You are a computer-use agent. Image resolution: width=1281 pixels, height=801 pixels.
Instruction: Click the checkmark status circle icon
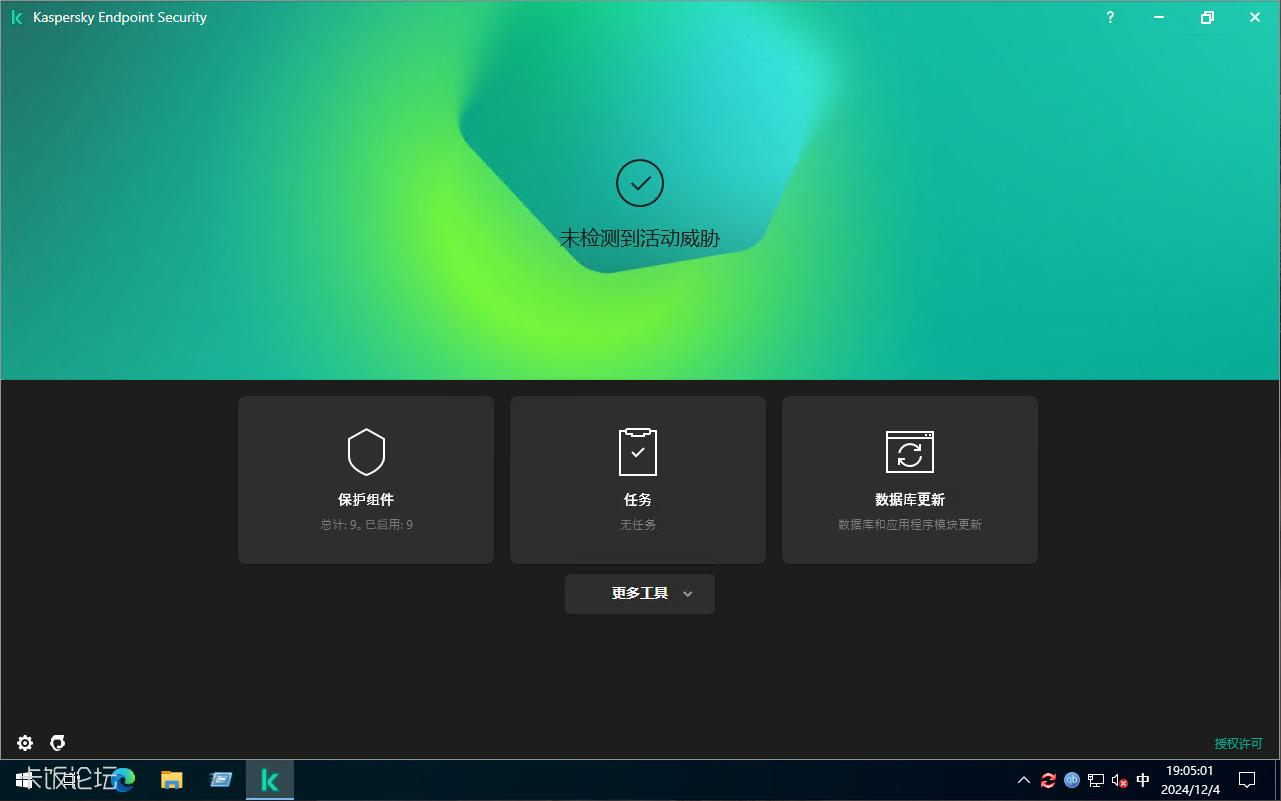pos(640,183)
